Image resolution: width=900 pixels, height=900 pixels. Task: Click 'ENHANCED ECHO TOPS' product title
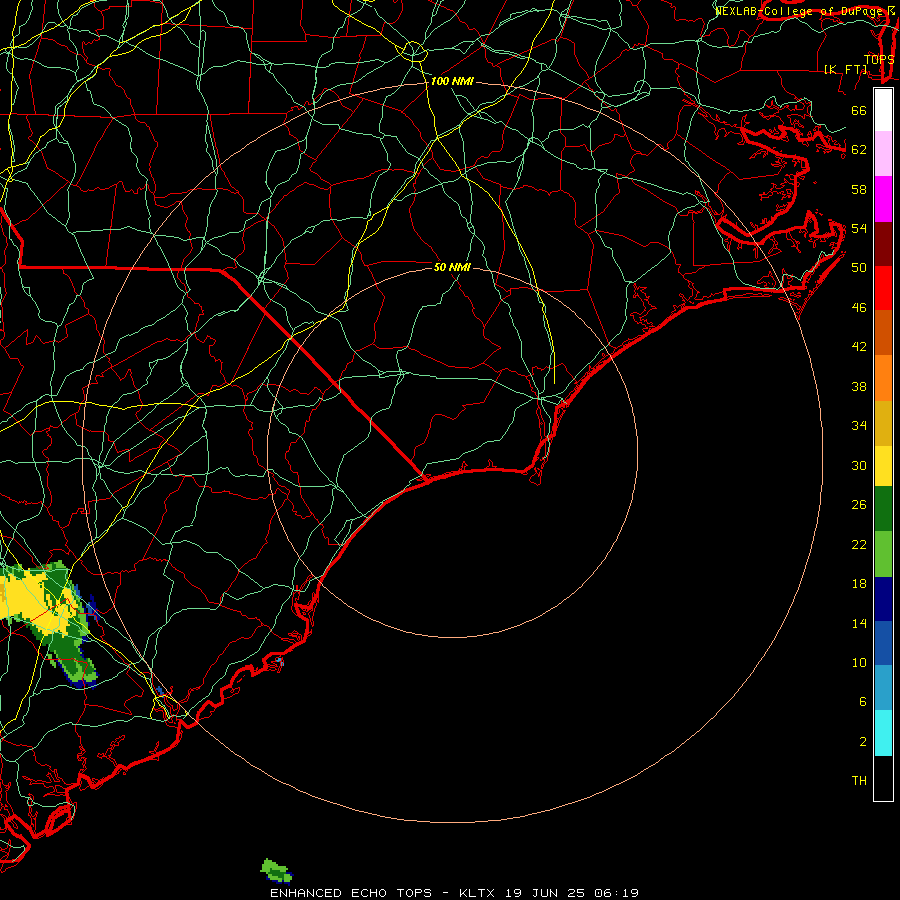[351, 893]
